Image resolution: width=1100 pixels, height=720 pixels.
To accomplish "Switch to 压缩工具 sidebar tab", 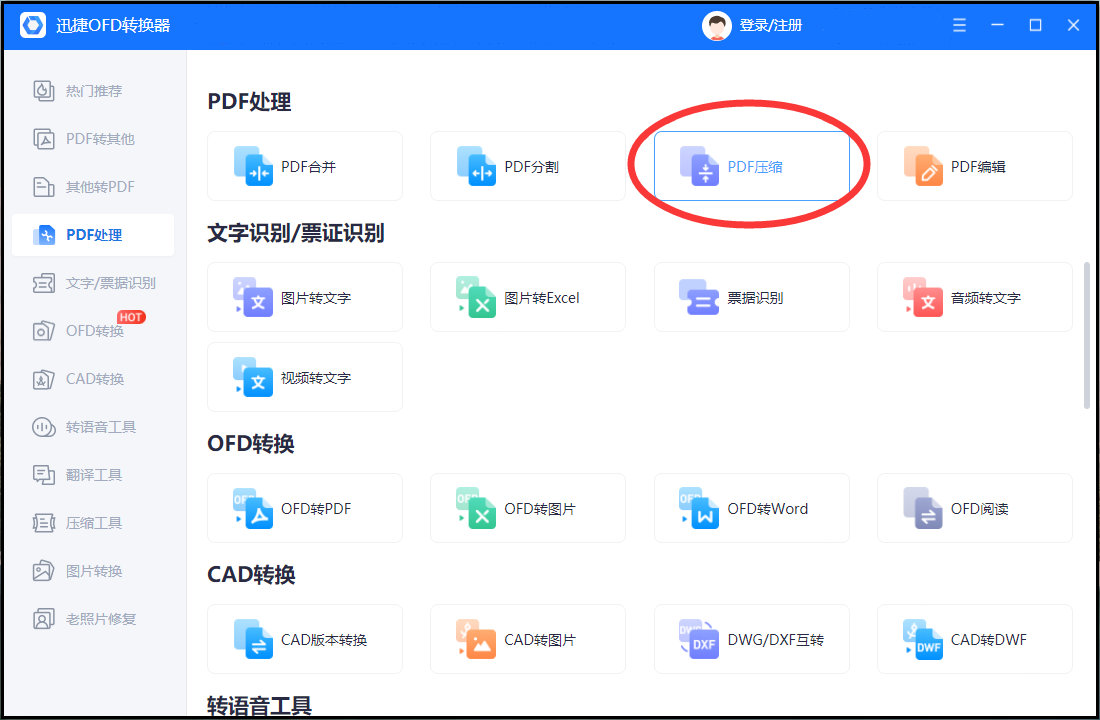I will coord(93,523).
